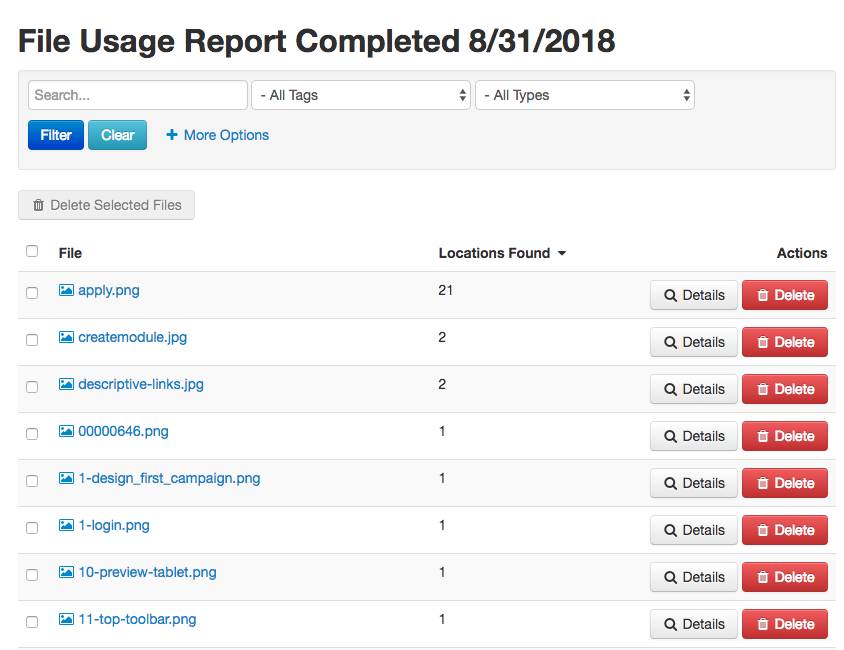Click the plus icon beside More Options

[172, 136]
